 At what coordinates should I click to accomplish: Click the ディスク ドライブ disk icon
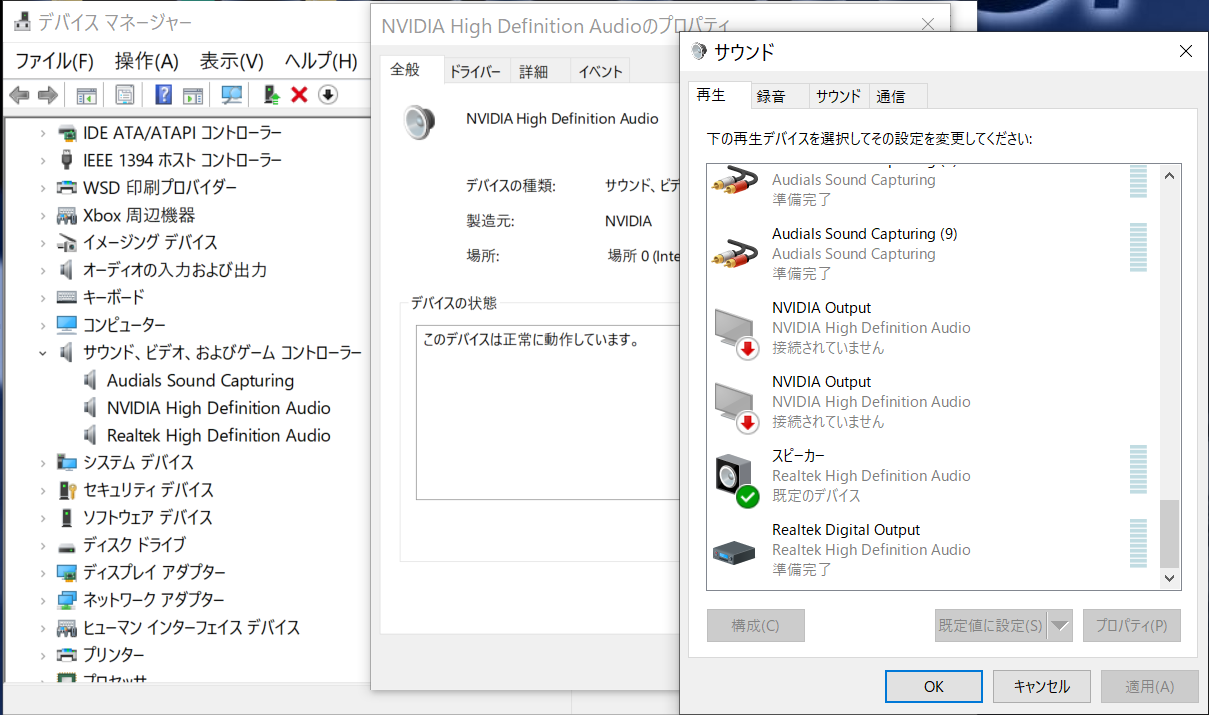(67, 545)
